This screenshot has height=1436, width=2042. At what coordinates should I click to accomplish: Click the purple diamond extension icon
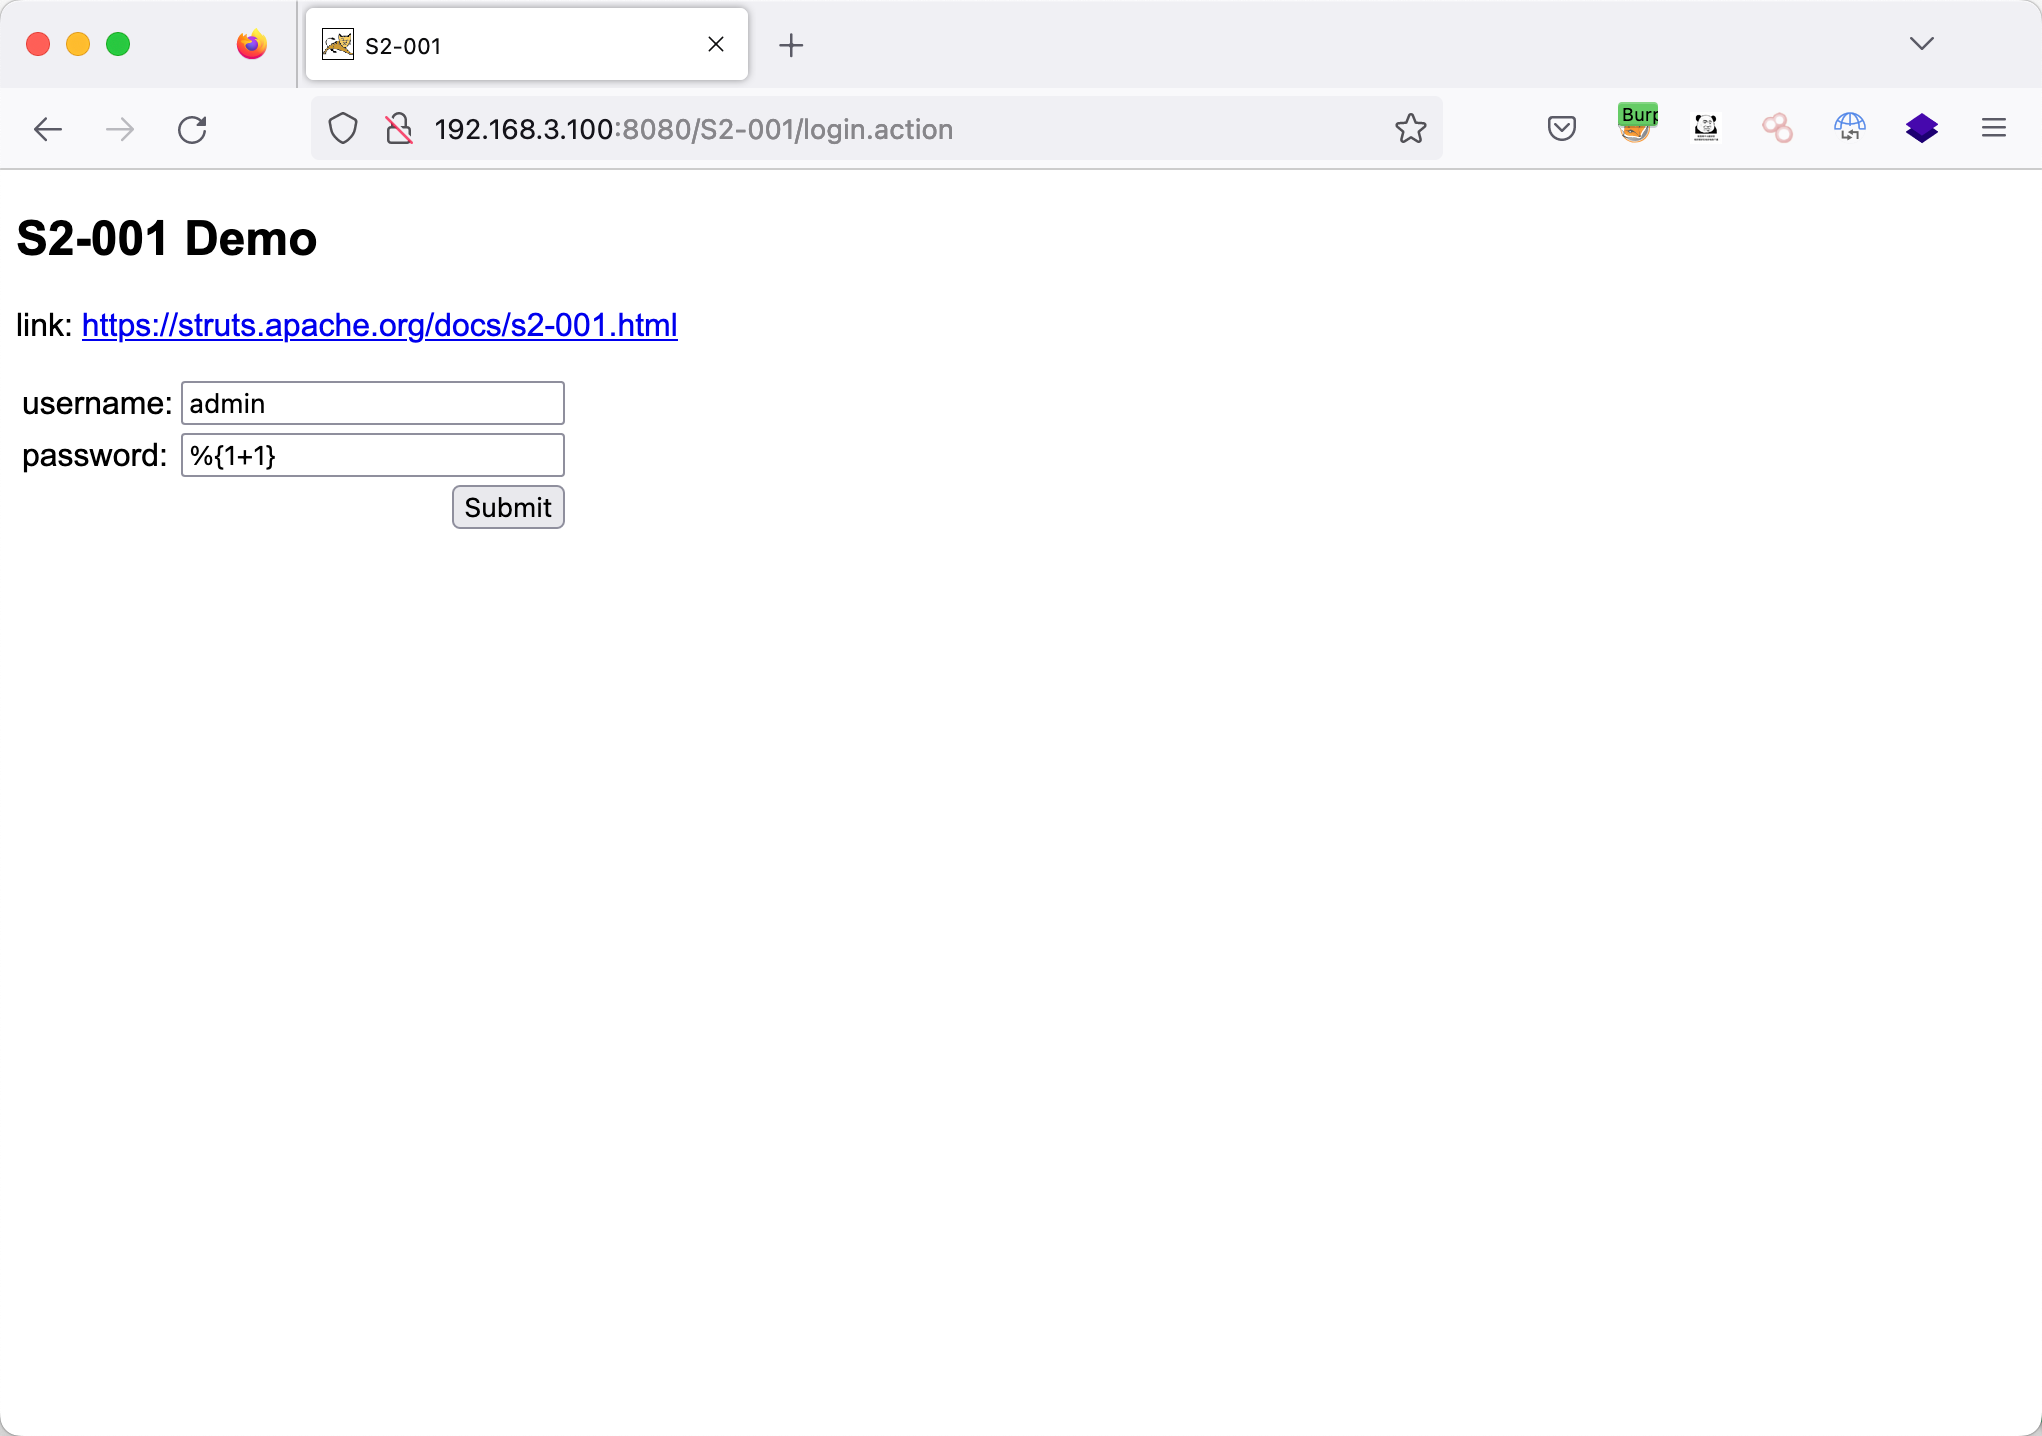tap(1921, 128)
